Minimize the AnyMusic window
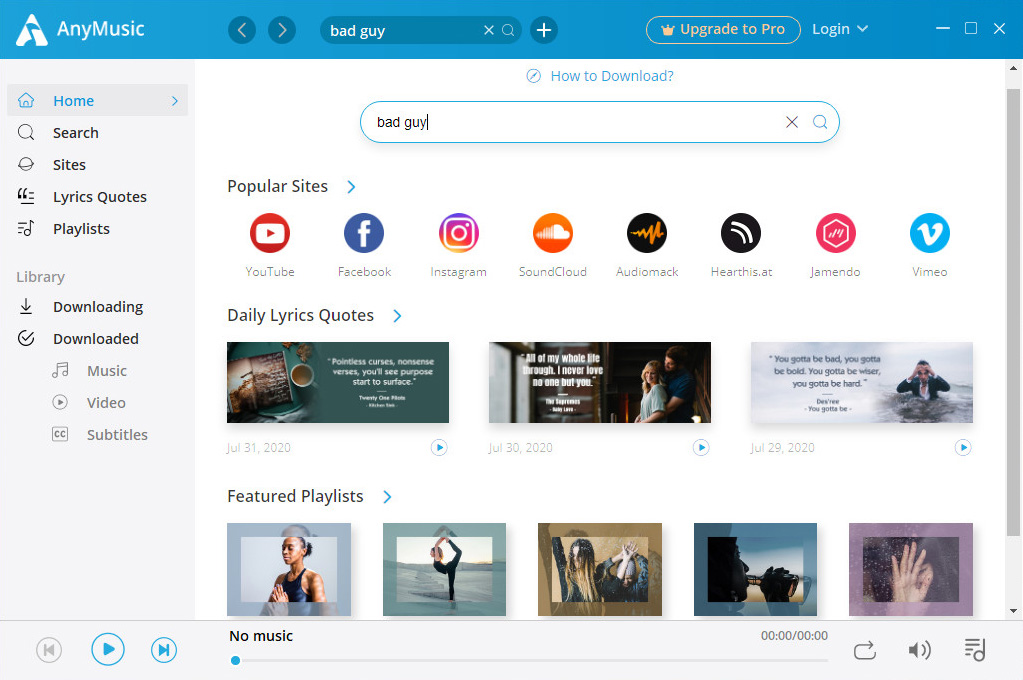 (943, 29)
